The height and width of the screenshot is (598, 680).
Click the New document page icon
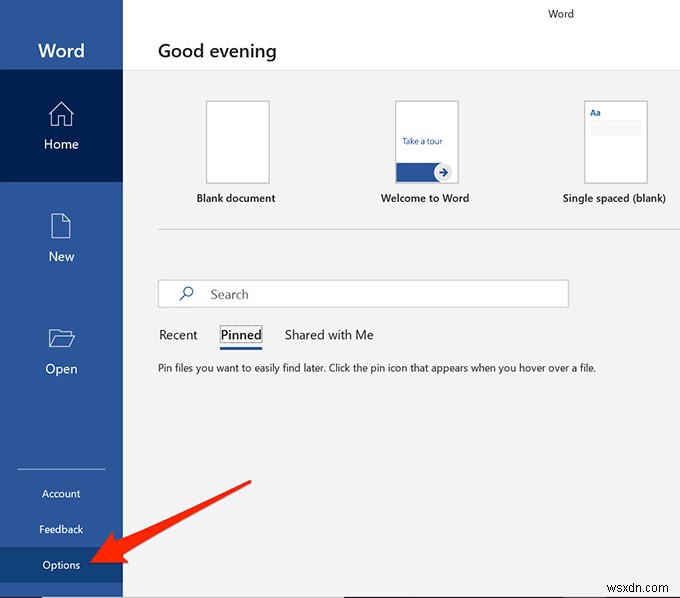click(x=61, y=225)
